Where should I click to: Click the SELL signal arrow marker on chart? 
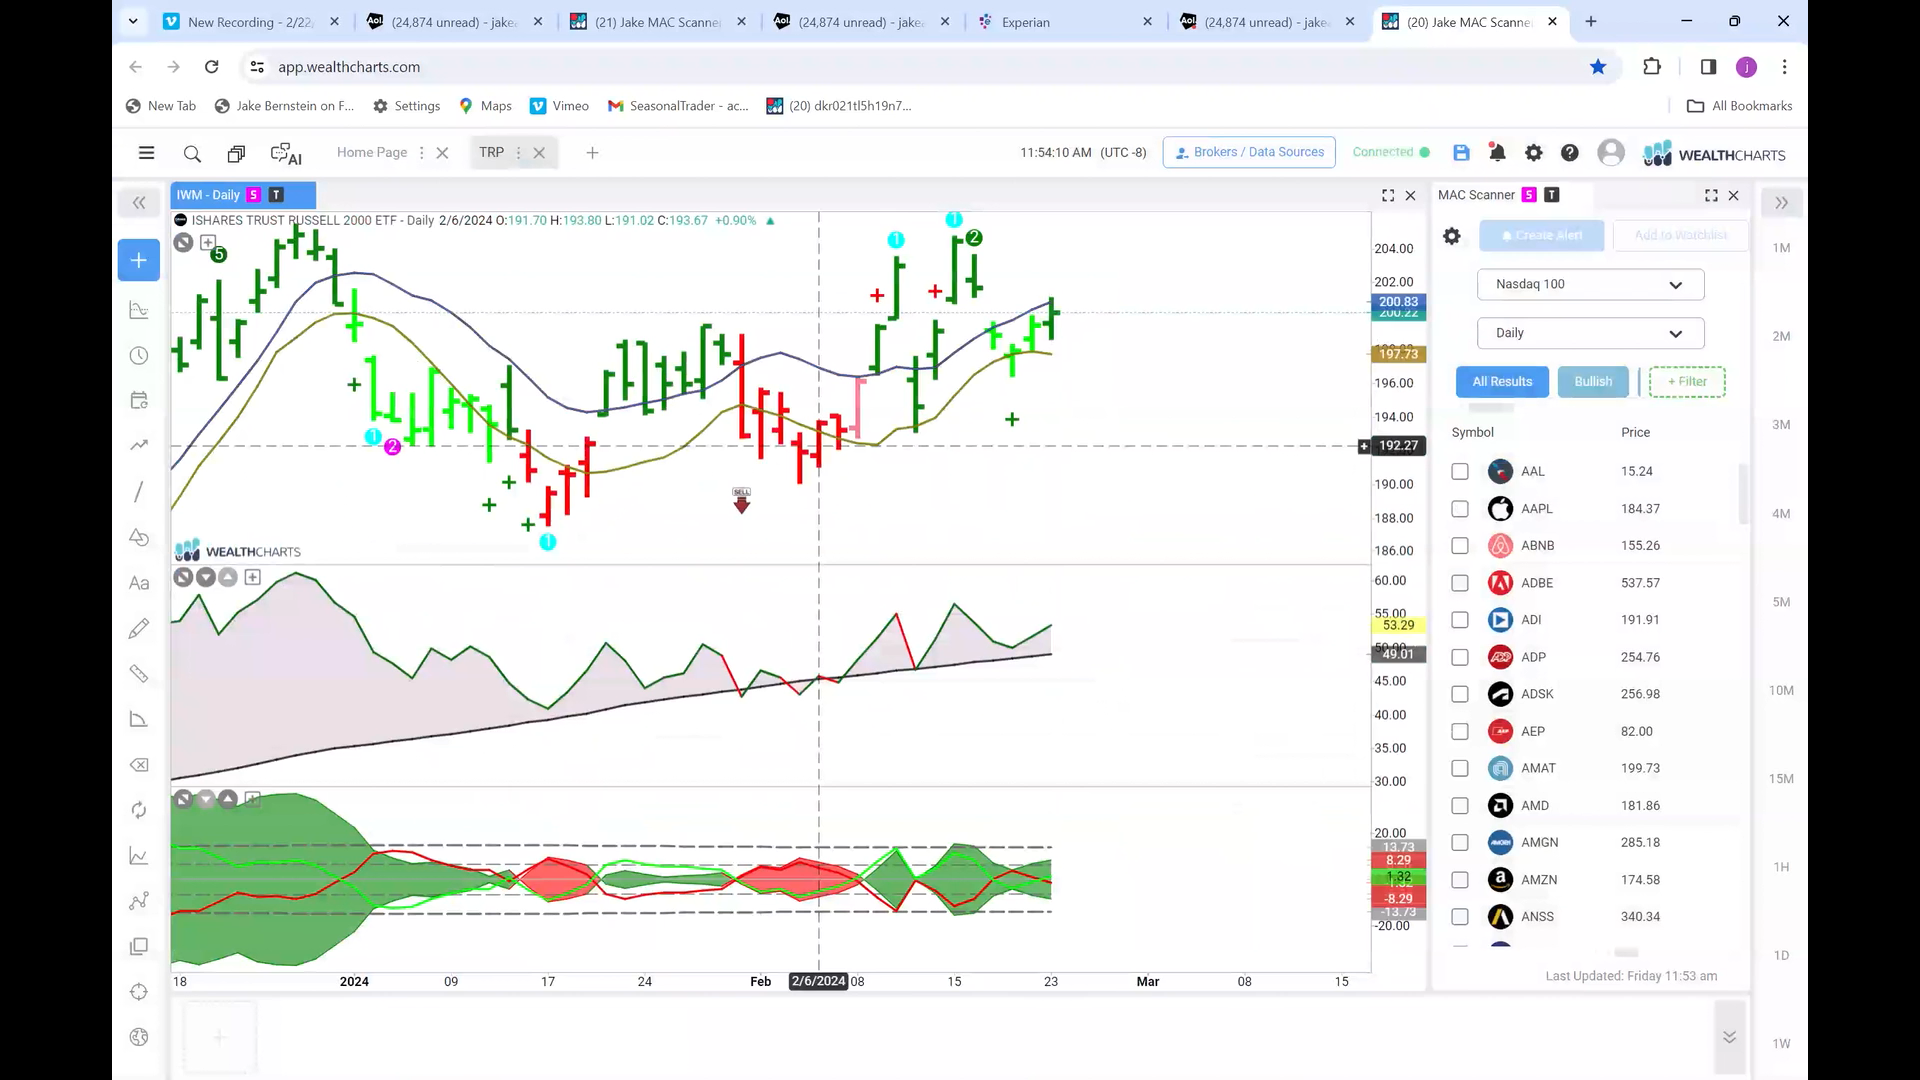click(741, 501)
